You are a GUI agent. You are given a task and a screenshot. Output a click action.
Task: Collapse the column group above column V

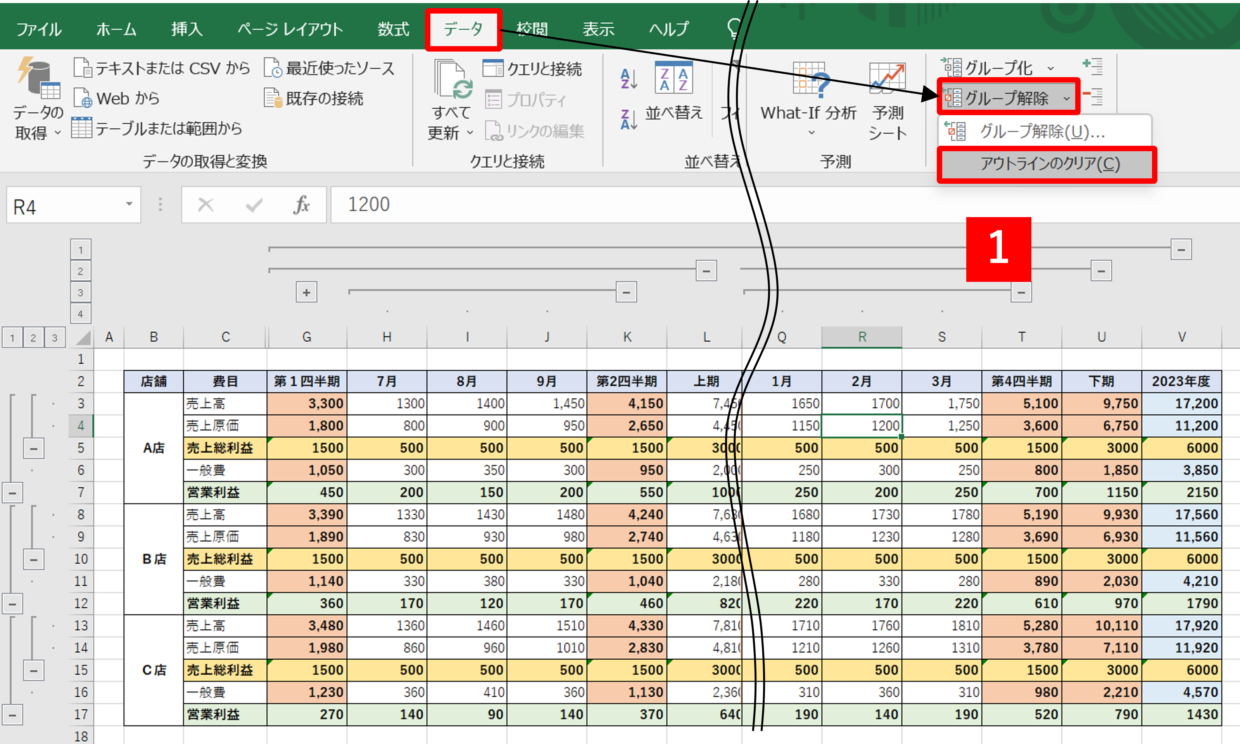click(x=1181, y=249)
